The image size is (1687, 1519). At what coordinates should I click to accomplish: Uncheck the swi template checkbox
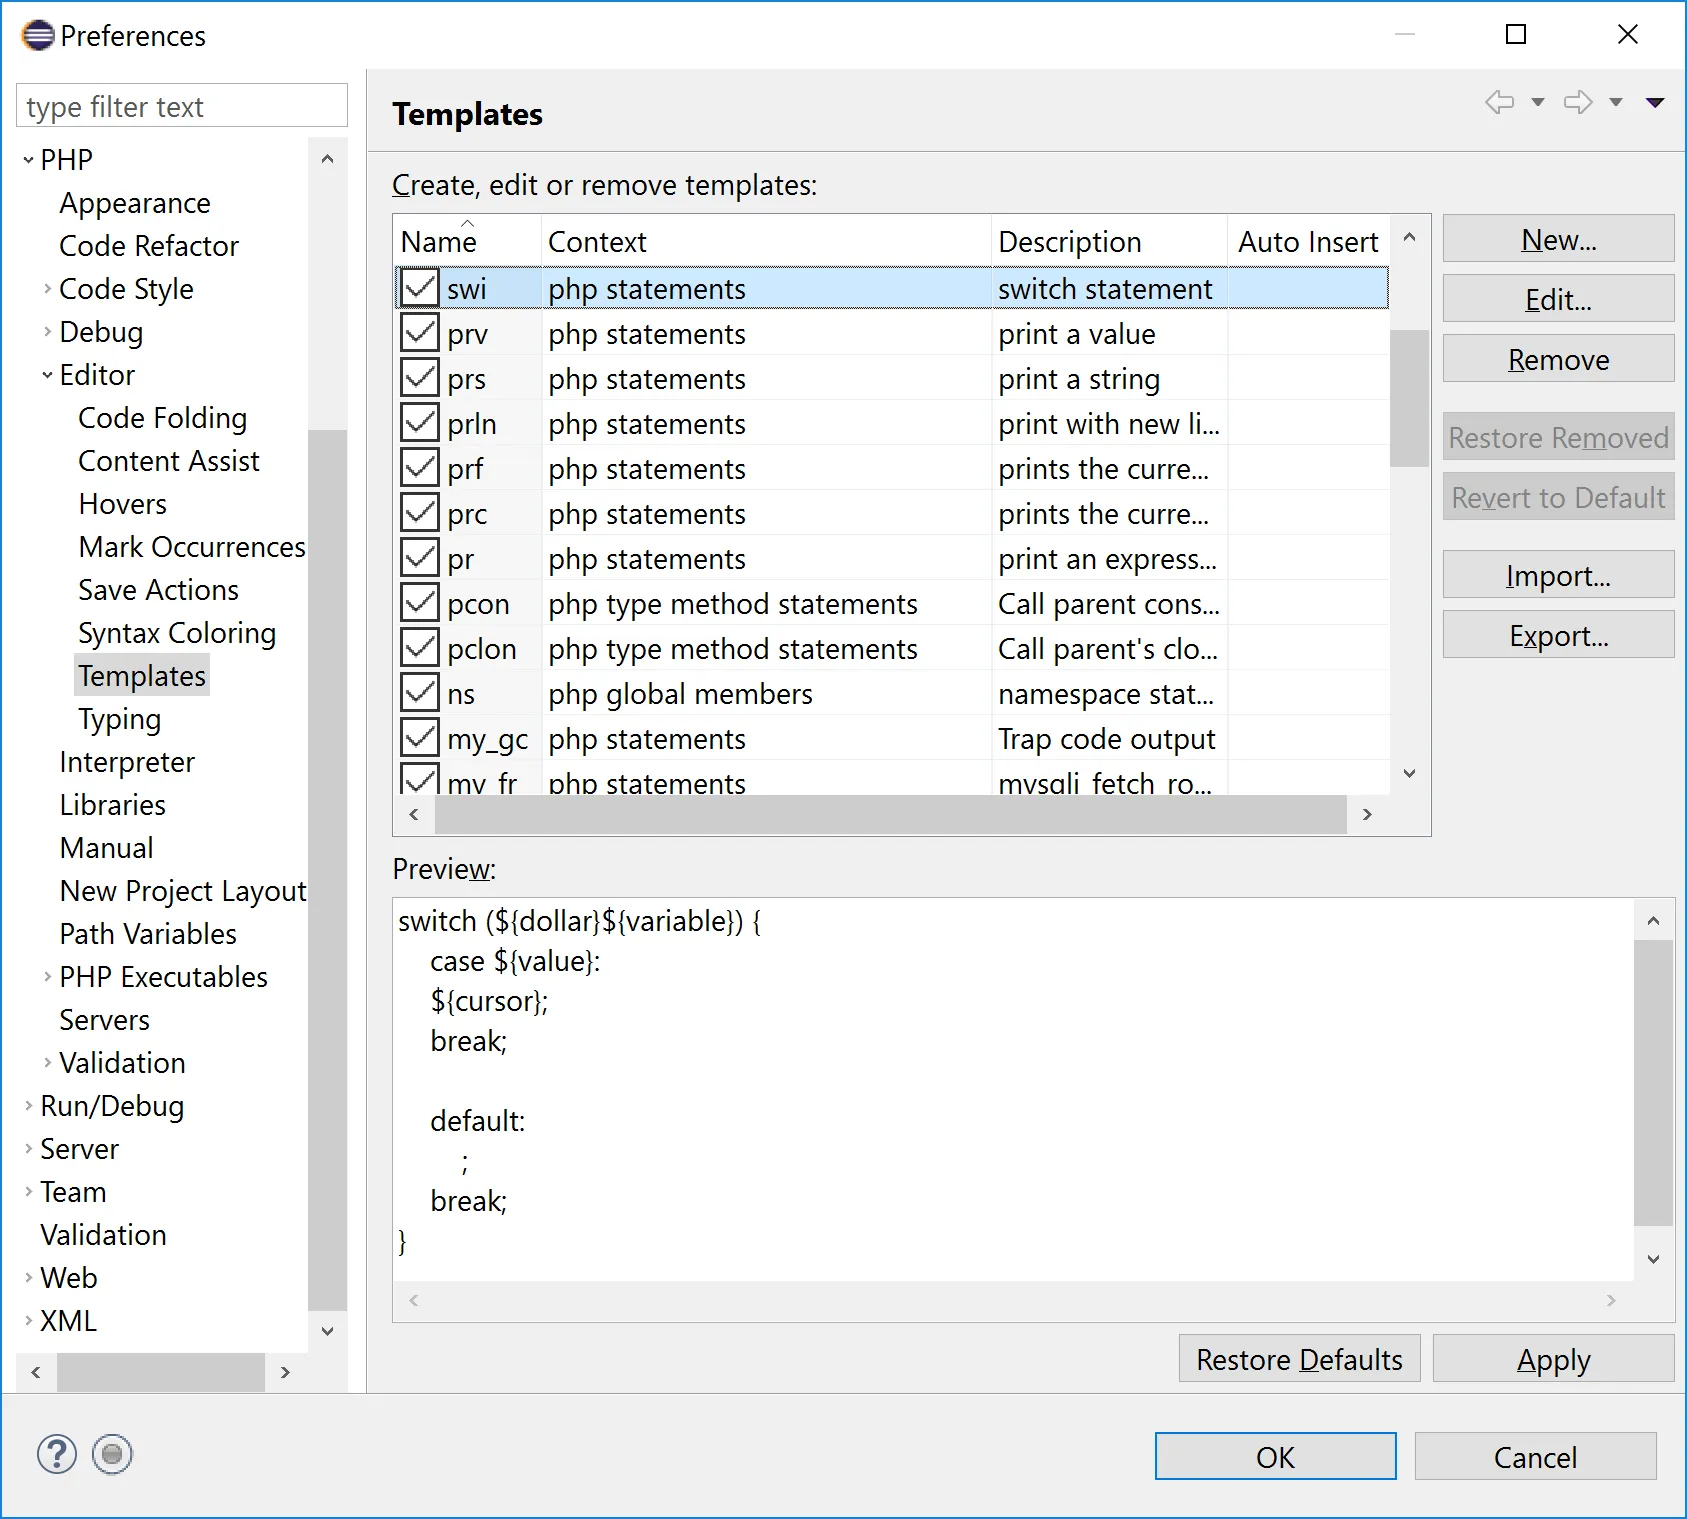pyautogui.click(x=420, y=288)
